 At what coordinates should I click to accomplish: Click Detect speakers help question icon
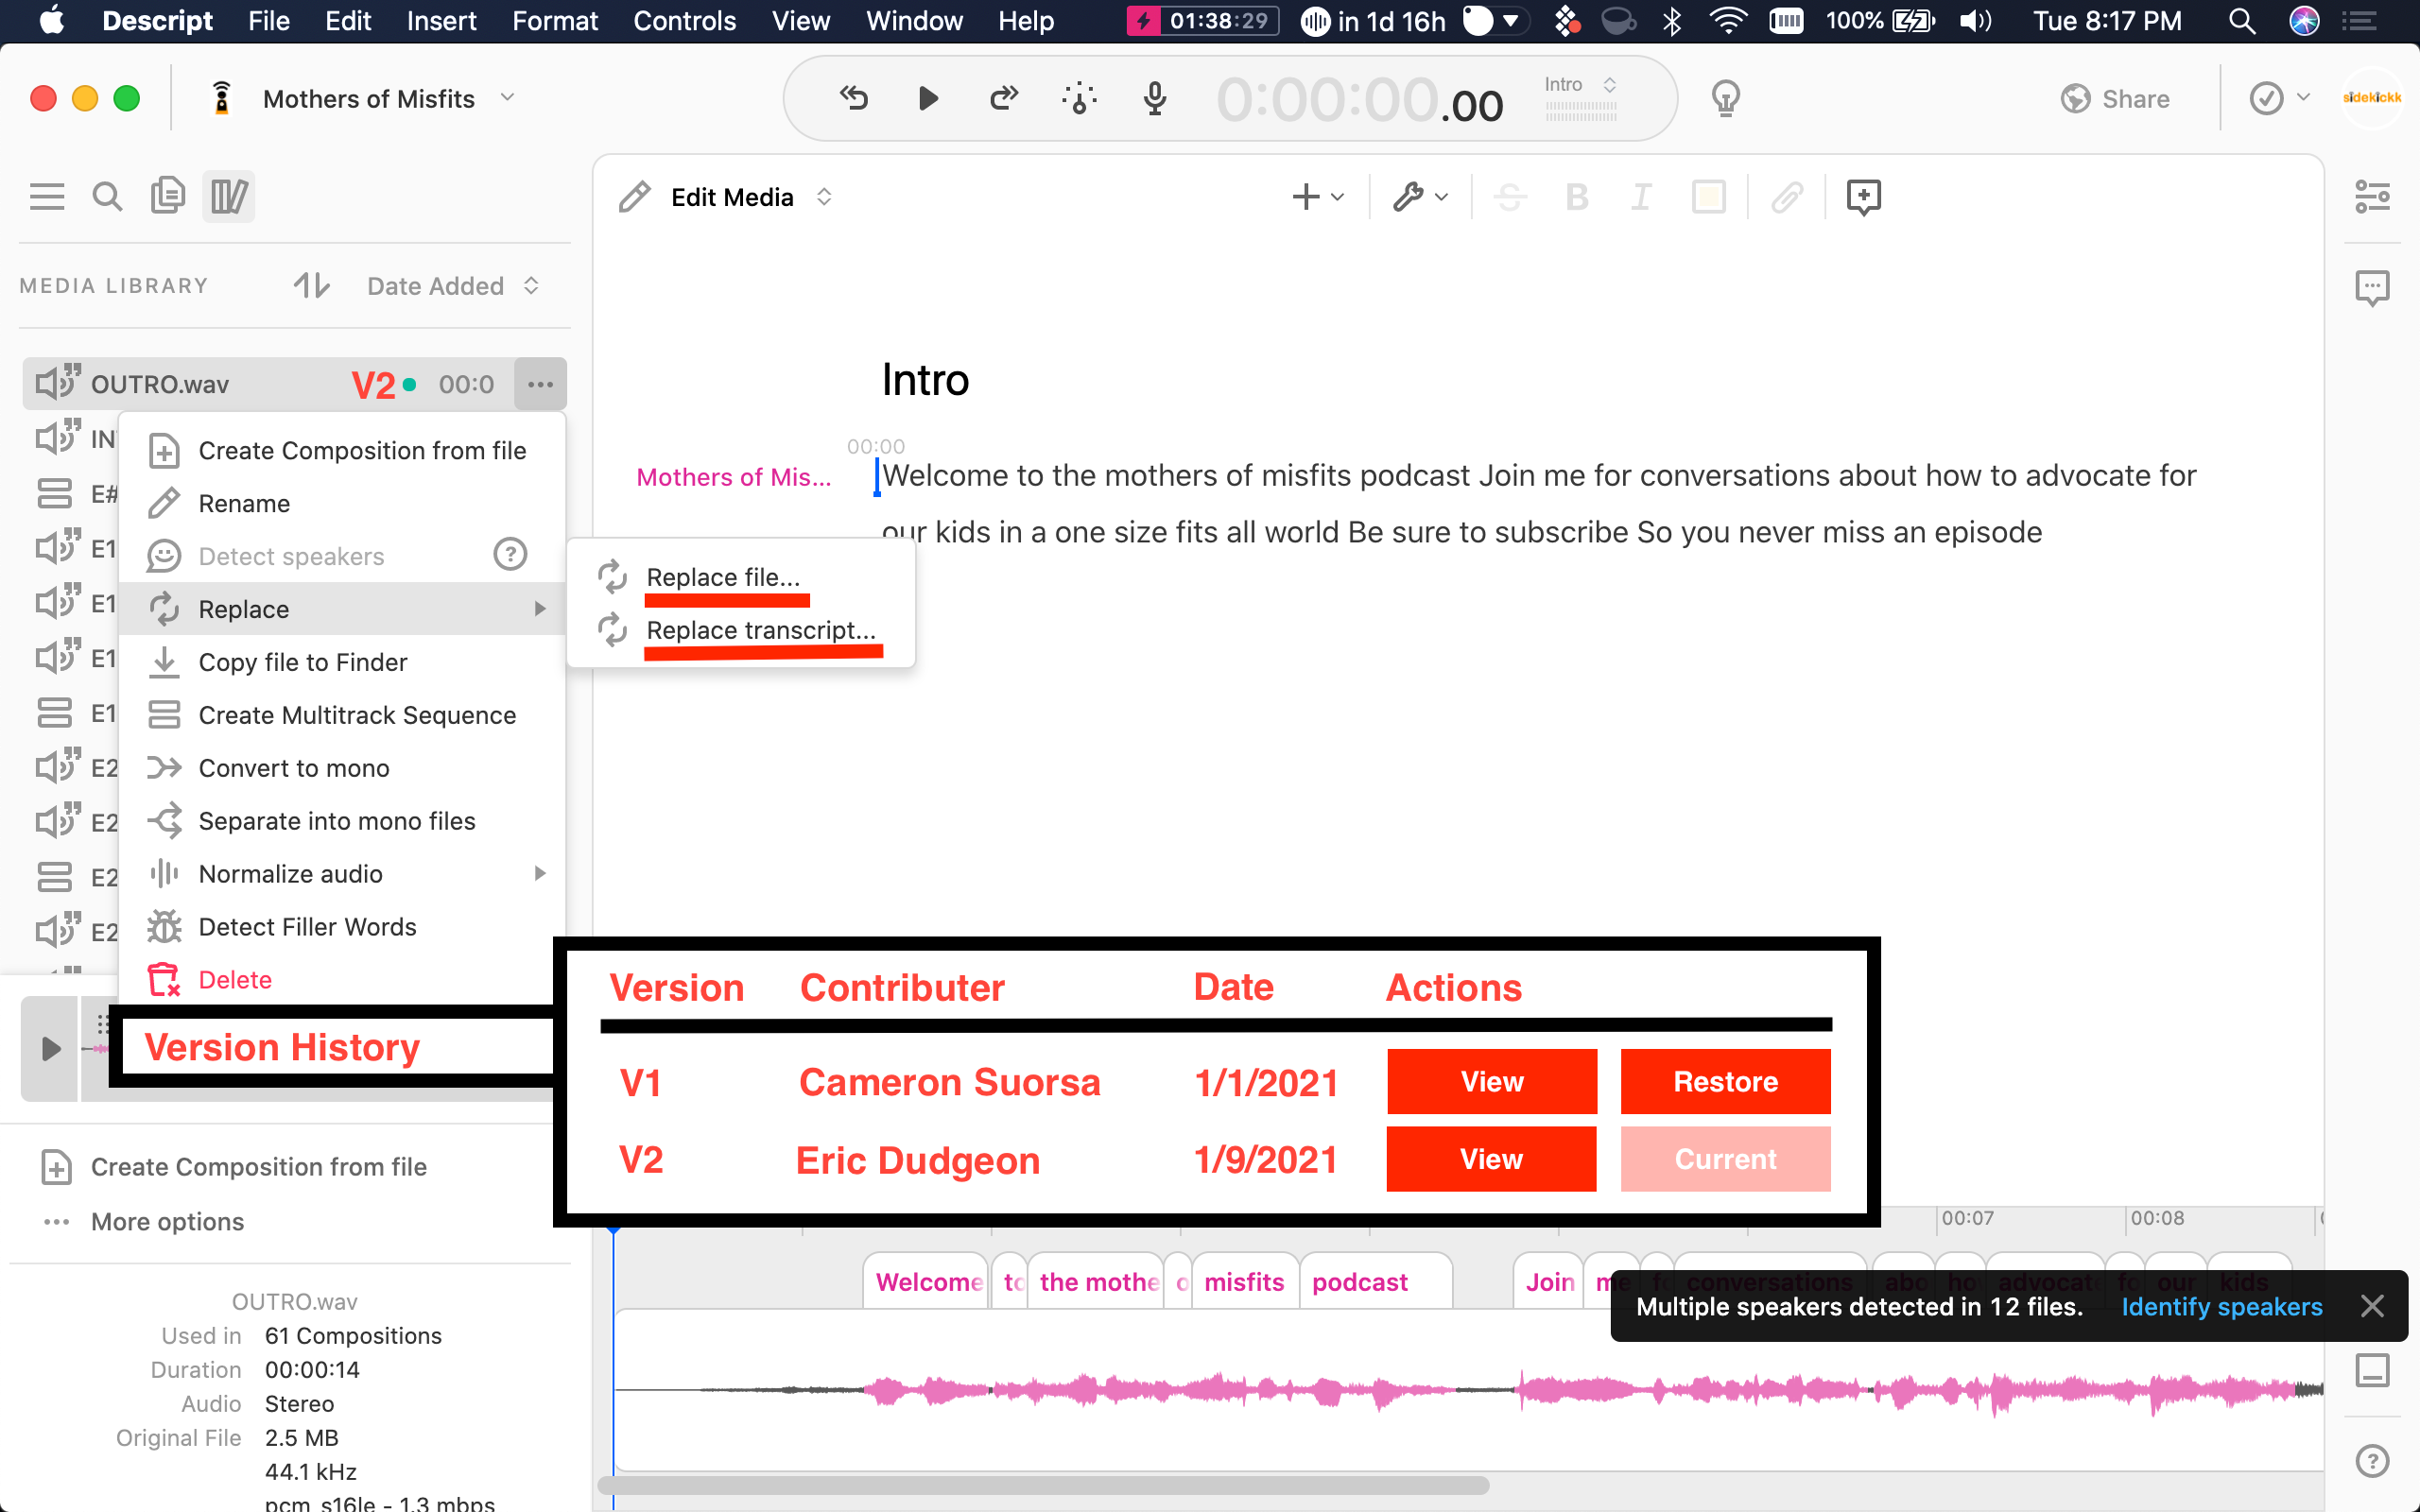(x=510, y=555)
